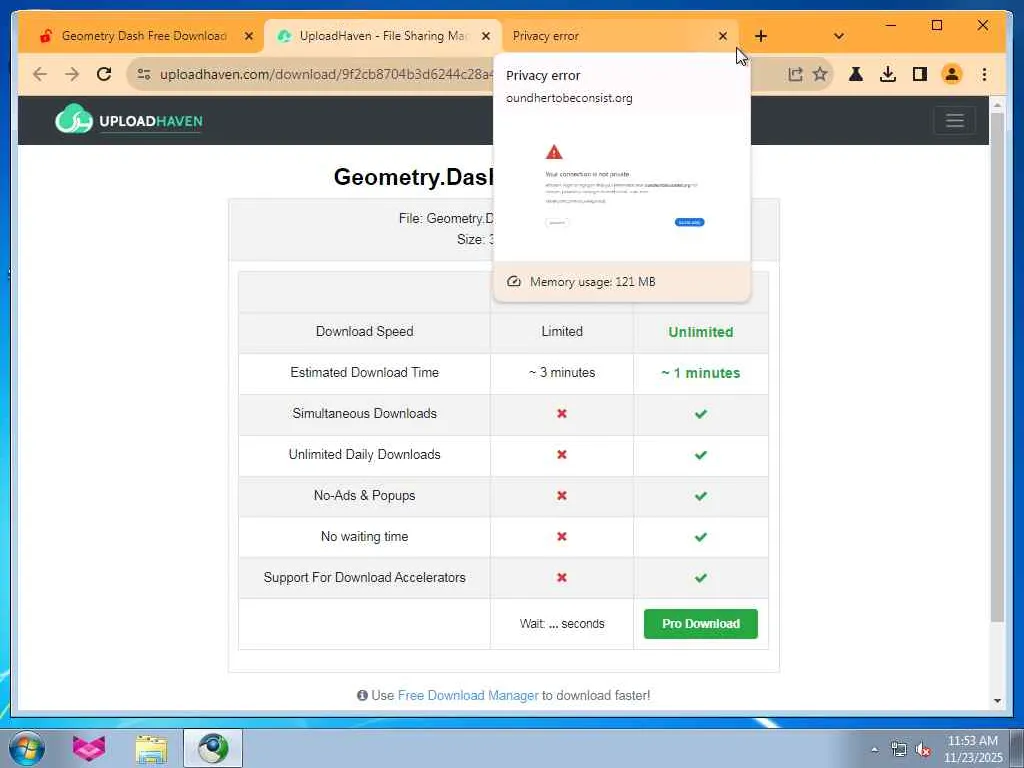Click the green Unlimited speed text

point(701,332)
